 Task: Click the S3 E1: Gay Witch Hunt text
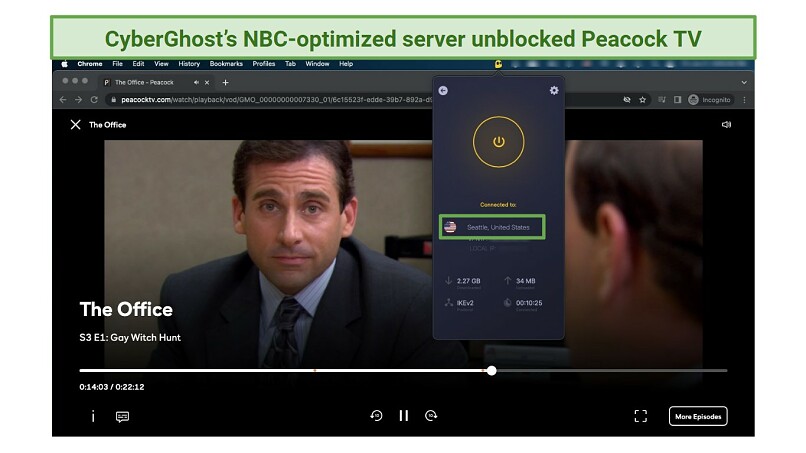pyautogui.click(x=130, y=337)
